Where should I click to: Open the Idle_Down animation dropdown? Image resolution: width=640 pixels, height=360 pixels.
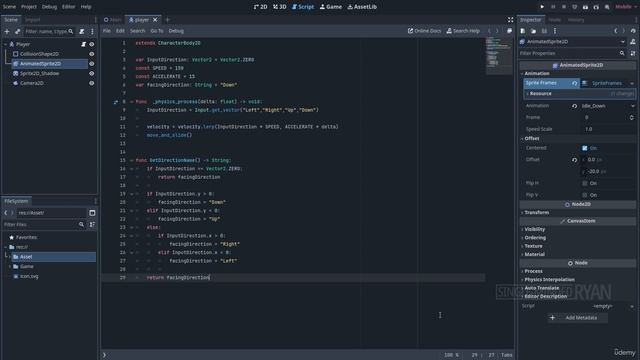coord(607,106)
